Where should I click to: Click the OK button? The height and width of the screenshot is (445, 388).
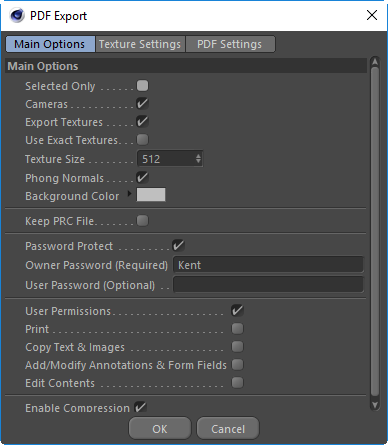pos(160,429)
